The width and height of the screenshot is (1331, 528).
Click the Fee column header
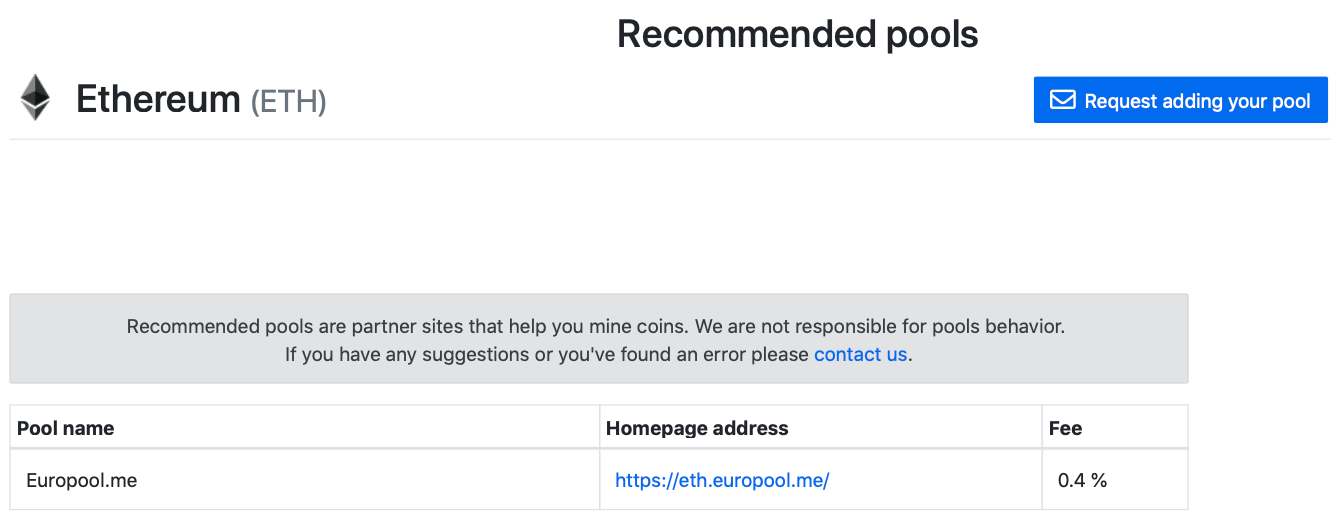point(1065,428)
